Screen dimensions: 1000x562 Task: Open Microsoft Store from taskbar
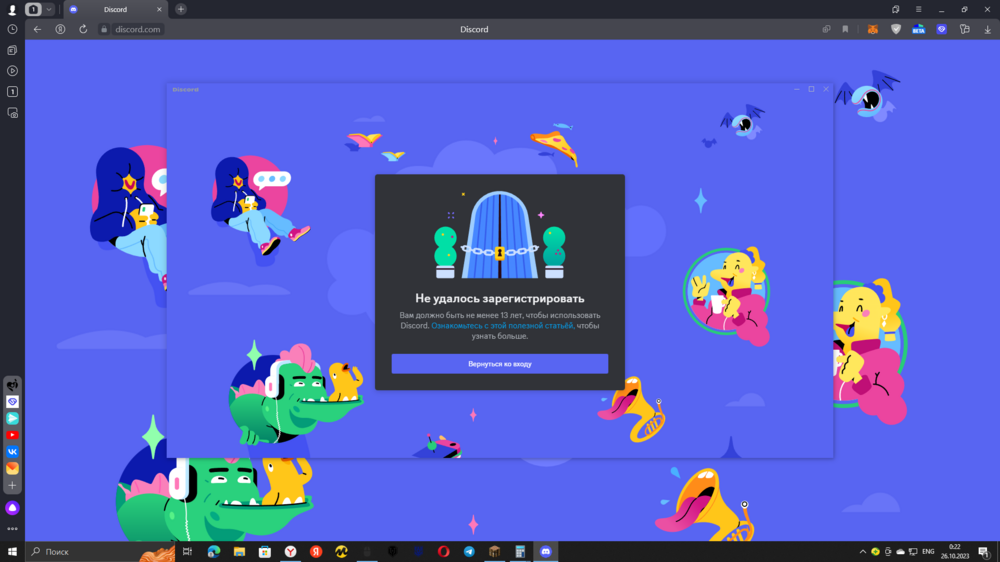click(265, 552)
